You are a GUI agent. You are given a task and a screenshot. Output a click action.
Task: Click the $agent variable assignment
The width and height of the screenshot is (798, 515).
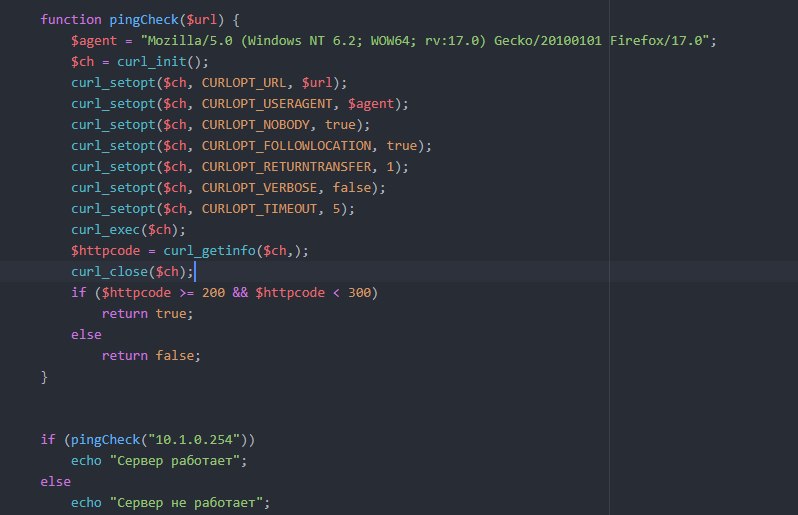point(94,41)
